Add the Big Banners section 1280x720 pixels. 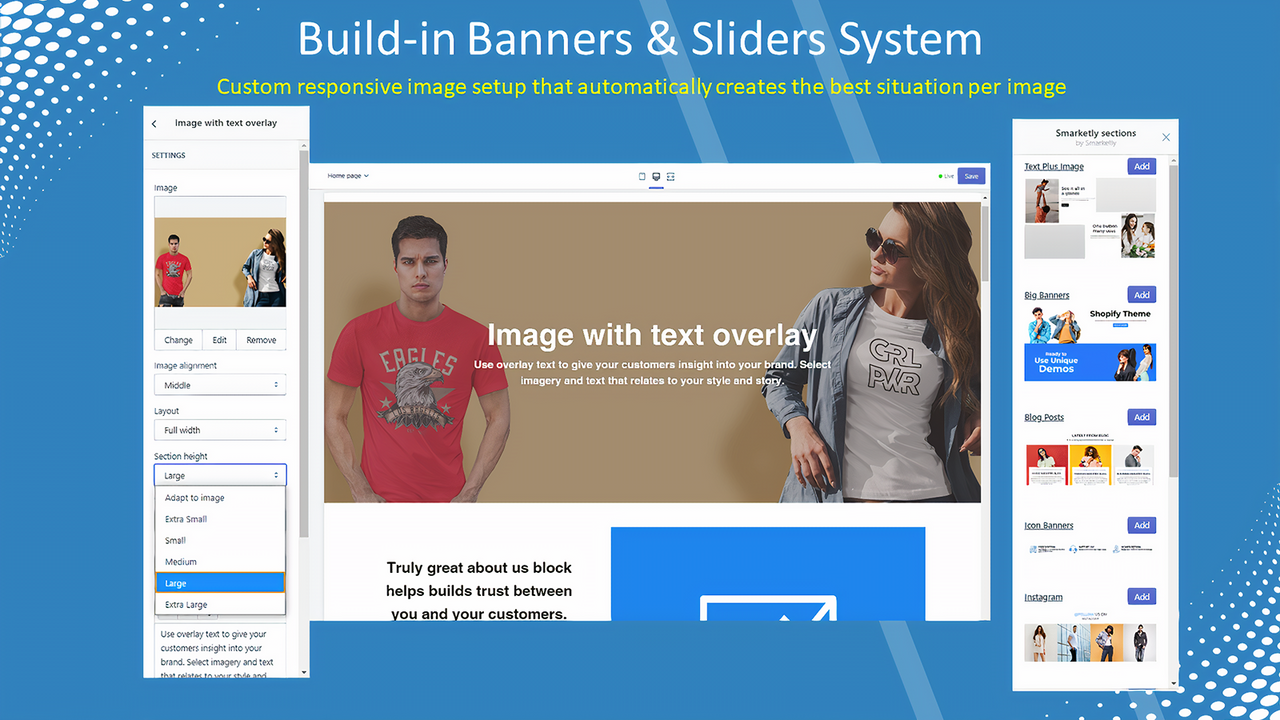click(1141, 294)
